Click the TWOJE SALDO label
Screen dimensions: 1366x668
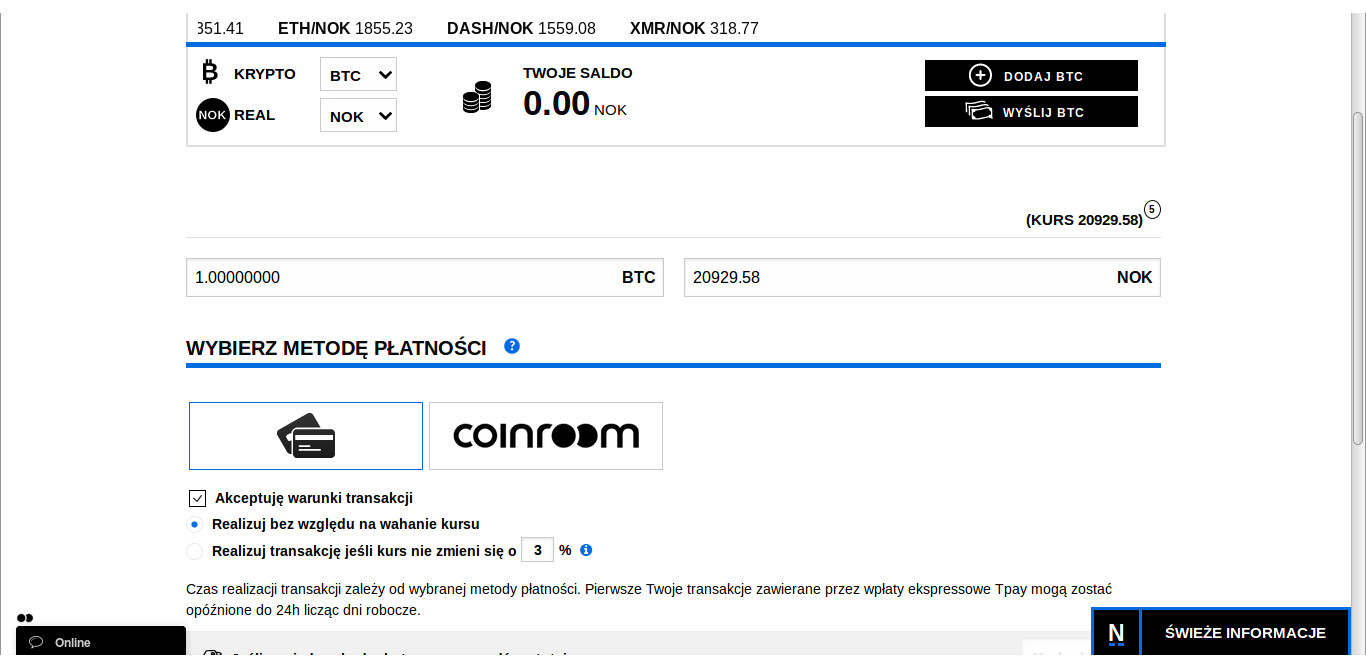click(578, 73)
